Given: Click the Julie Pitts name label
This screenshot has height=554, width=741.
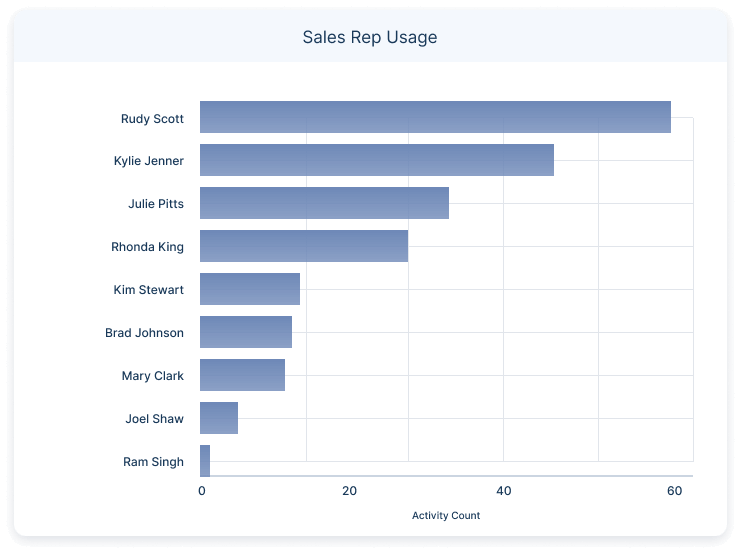Looking at the screenshot, I should click(x=156, y=204).
